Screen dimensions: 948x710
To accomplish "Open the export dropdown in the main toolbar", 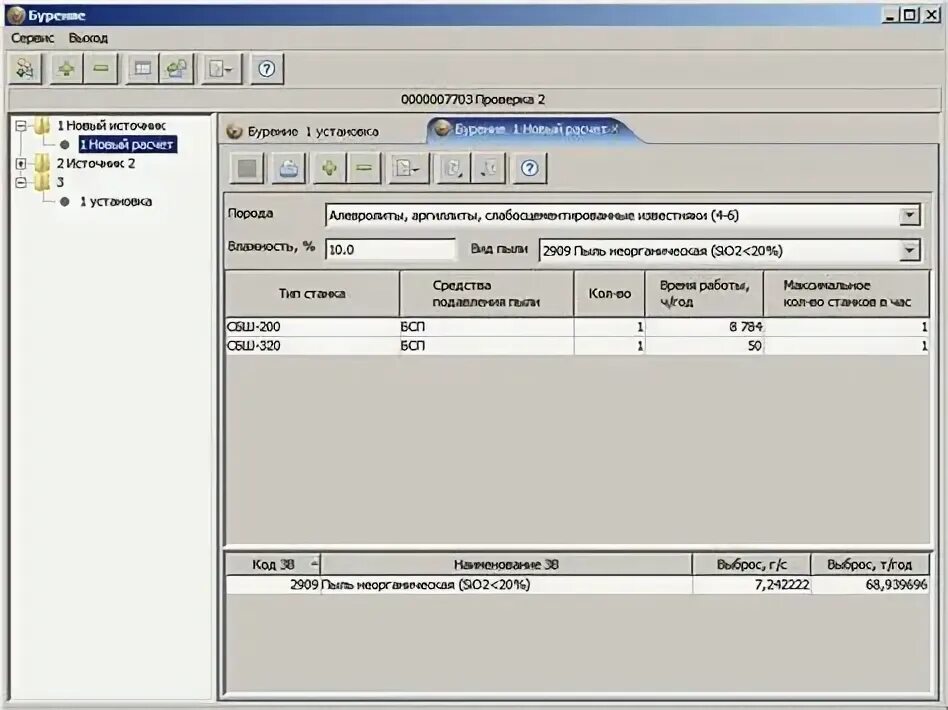I will pos(221,68).
